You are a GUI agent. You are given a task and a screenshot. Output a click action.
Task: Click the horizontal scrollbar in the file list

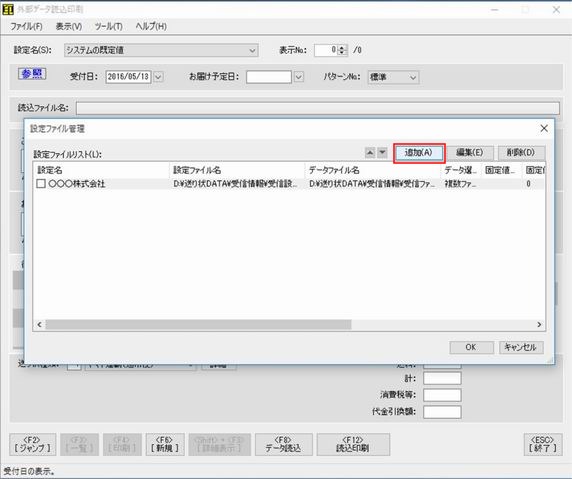(x=198, y=324)
